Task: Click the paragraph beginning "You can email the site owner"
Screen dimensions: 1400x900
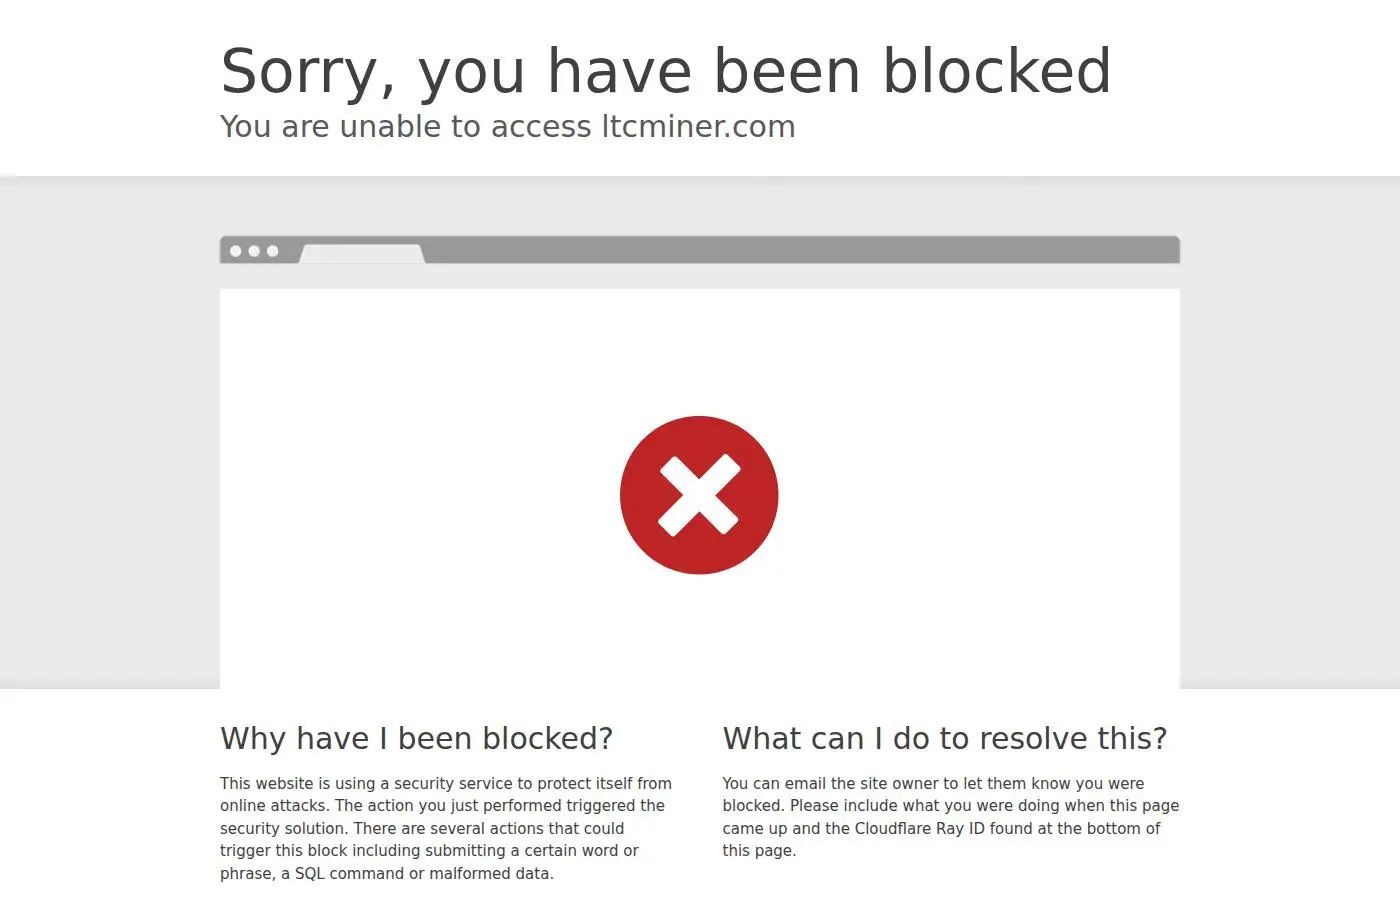Action: [x=951, y=817]
